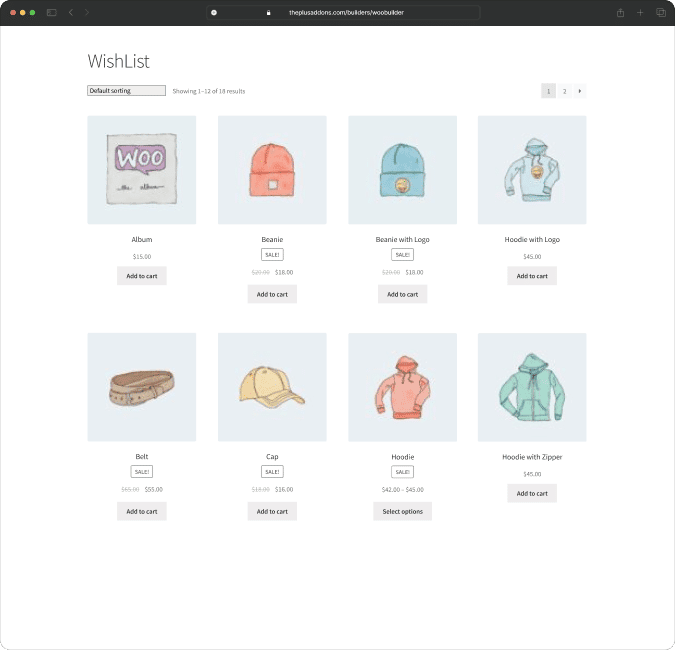This screenshot has width=675, height=650.
Task: Click the Hoodie with Logo title
Action: 532,240
